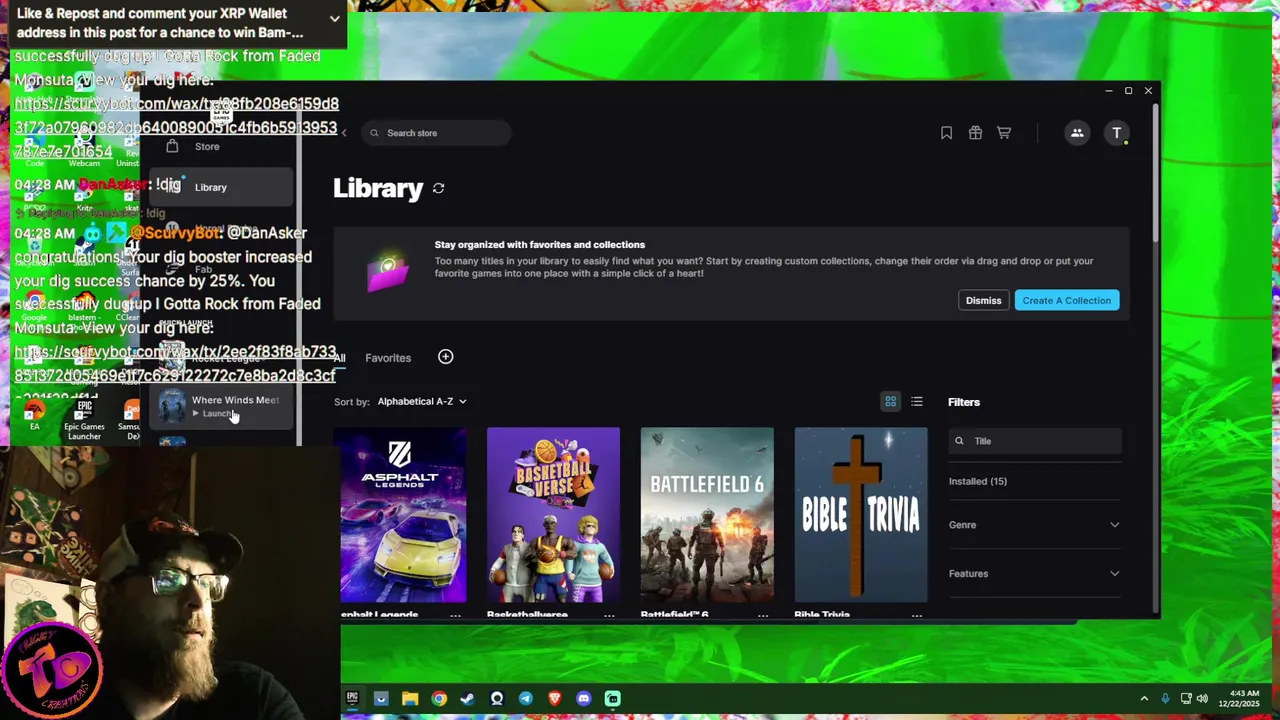Viewport: 1280px width, 720px height.
Task: Open Epic Games Launcher desktop shortcut
Action: click(x=84, y=420)
